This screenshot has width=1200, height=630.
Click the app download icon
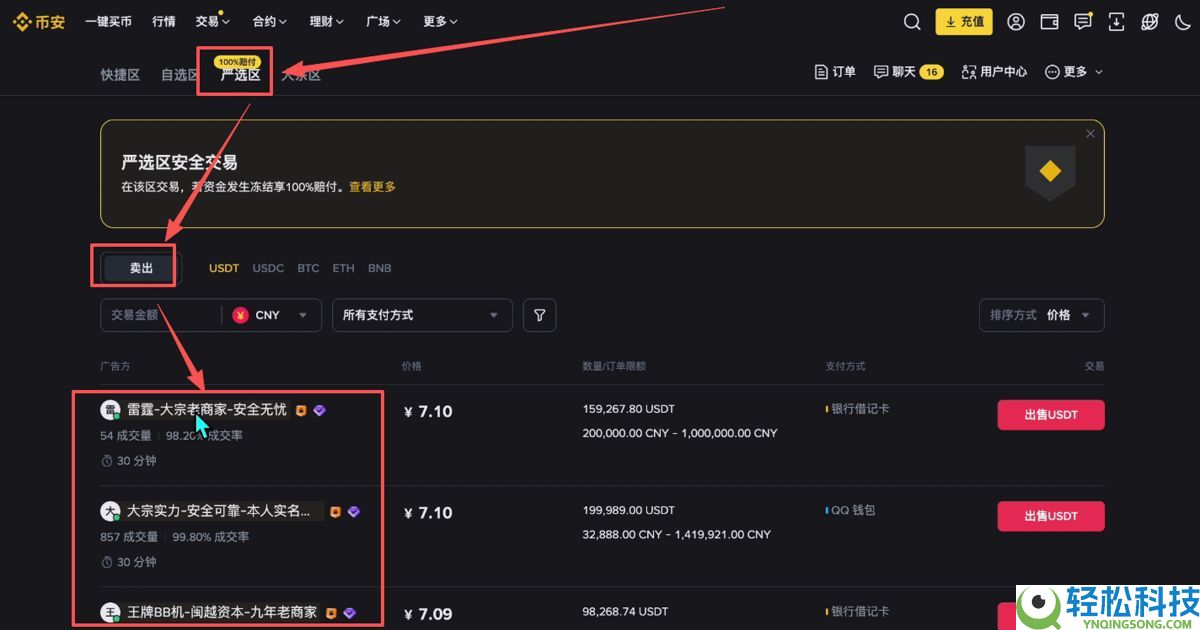coord(1115,21)
